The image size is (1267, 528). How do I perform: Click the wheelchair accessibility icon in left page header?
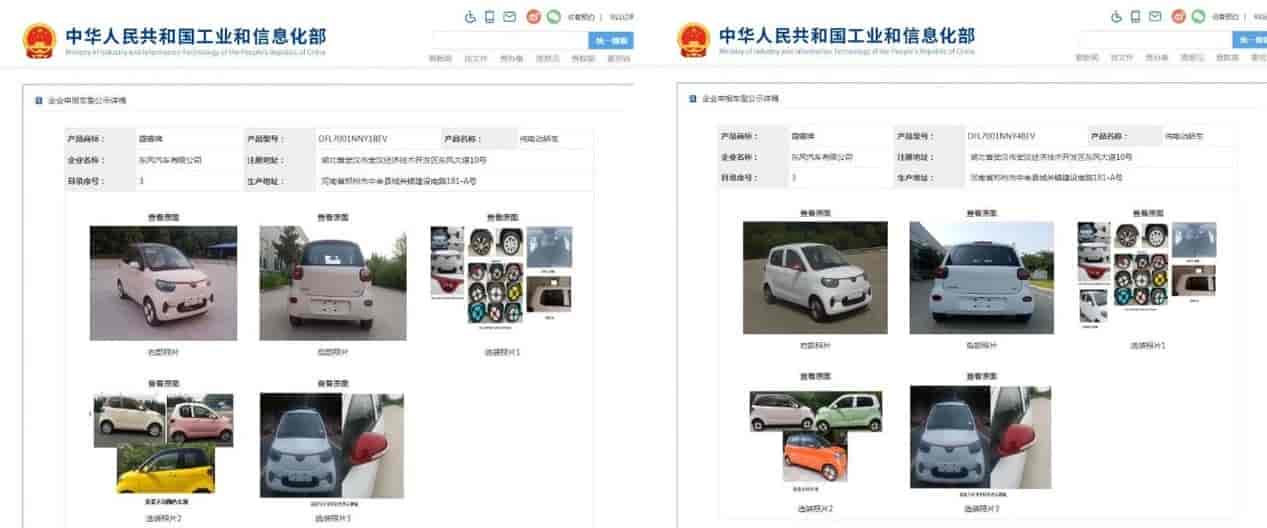(471, 17)
